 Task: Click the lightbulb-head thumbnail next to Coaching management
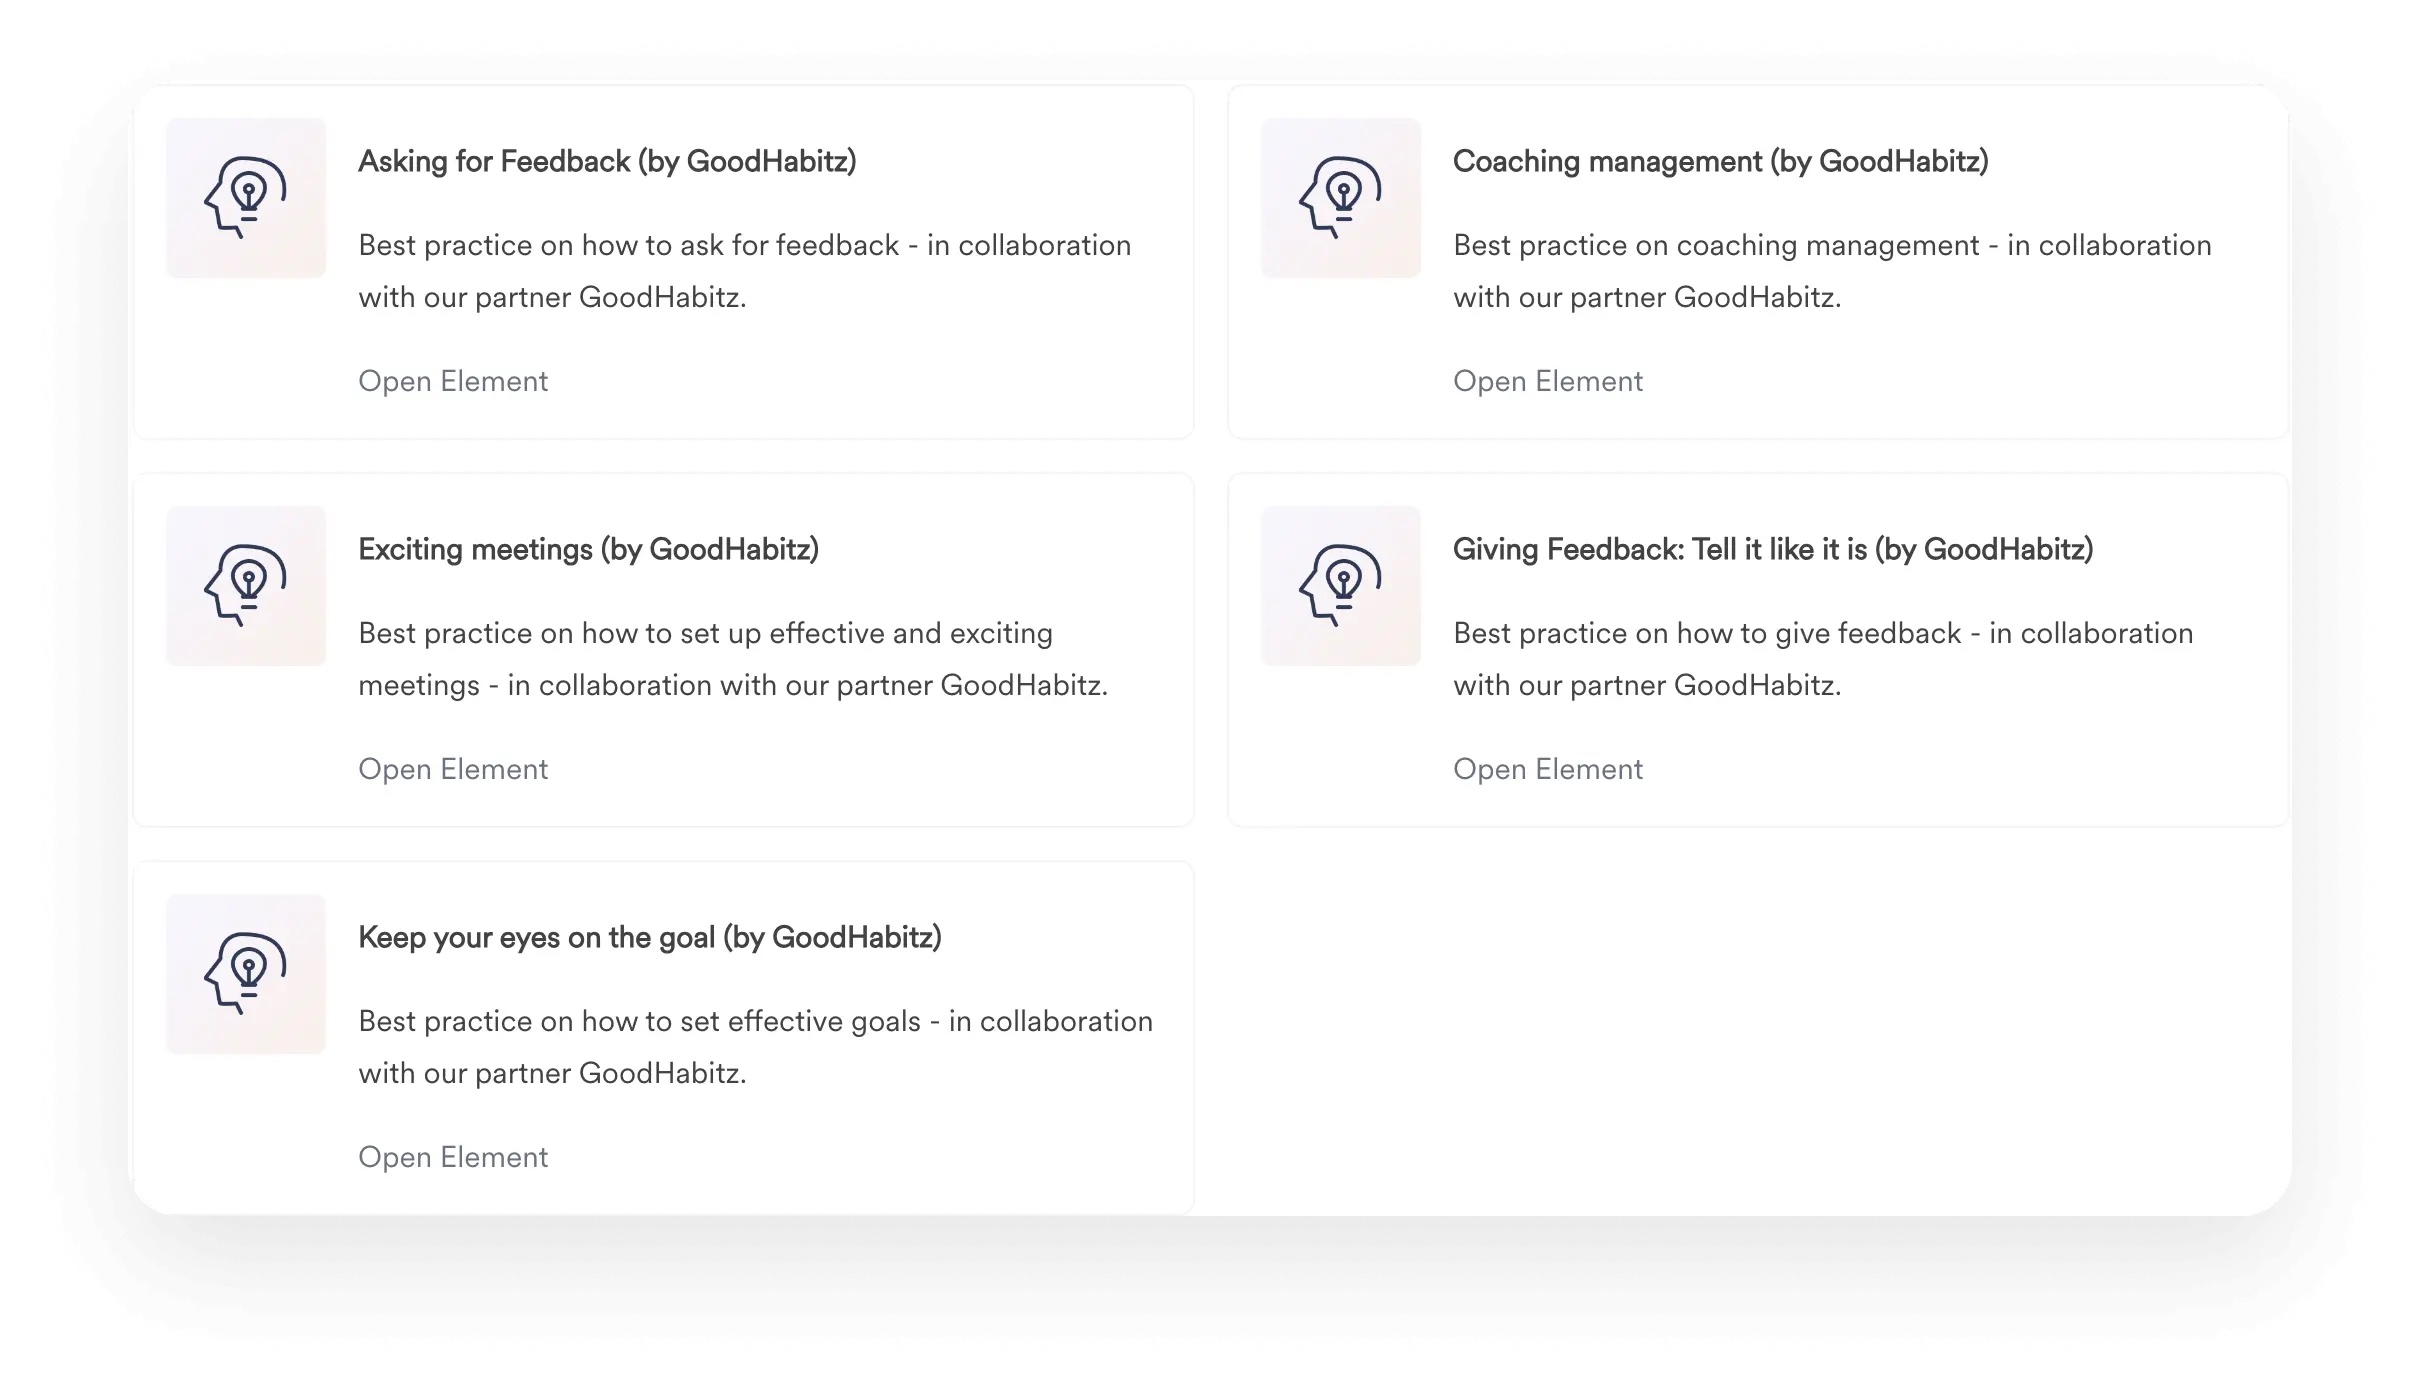pos(1341,196)
